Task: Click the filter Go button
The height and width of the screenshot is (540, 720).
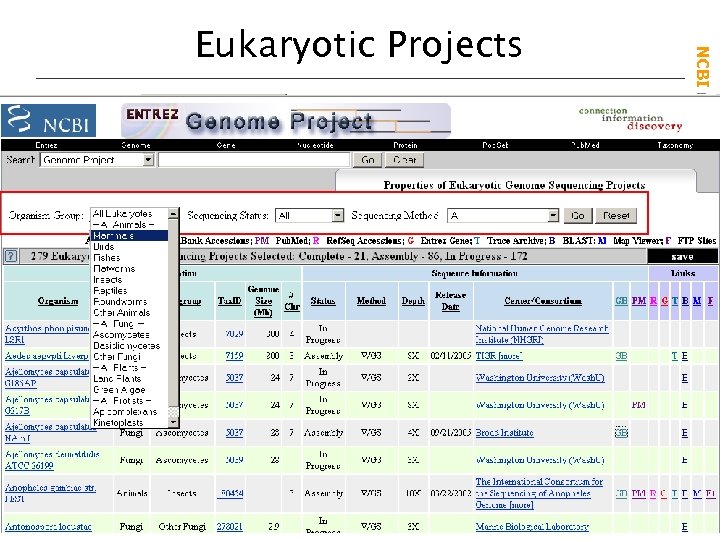Action: 578,215
